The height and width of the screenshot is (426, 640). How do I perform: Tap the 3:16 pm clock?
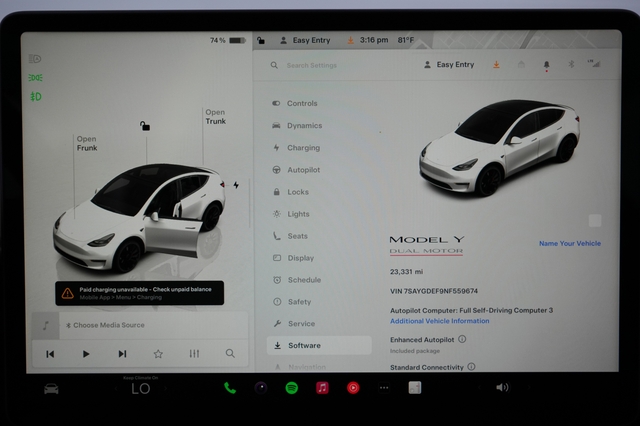pyautogui.click(x=374, y=40)
